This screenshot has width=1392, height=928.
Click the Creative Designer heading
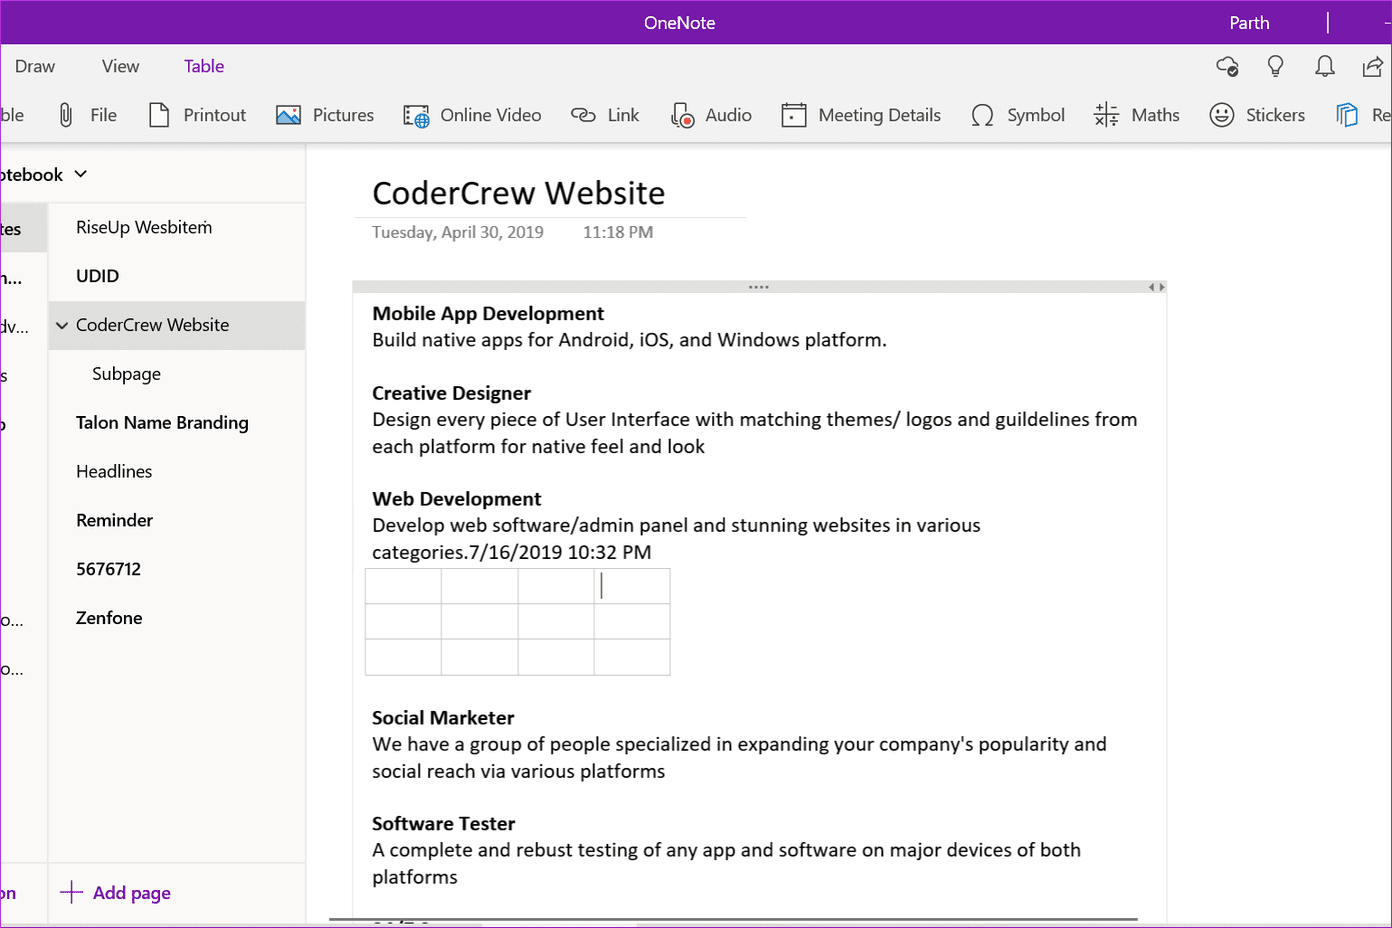(x=451, y=393)
